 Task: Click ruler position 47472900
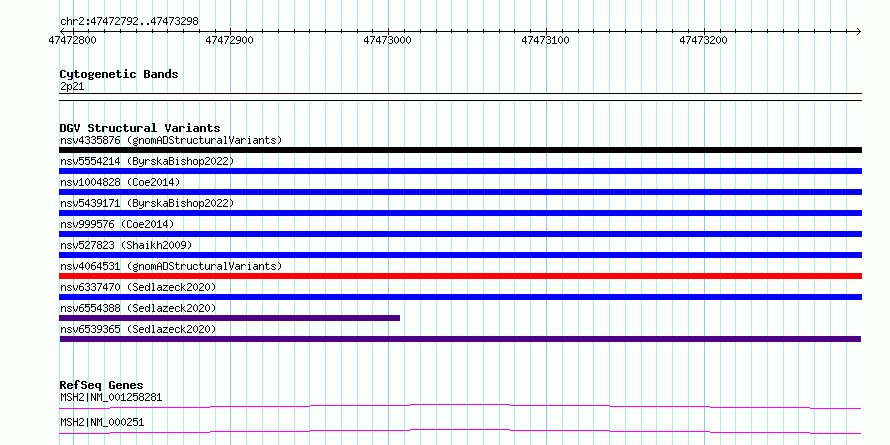point(230,40)
